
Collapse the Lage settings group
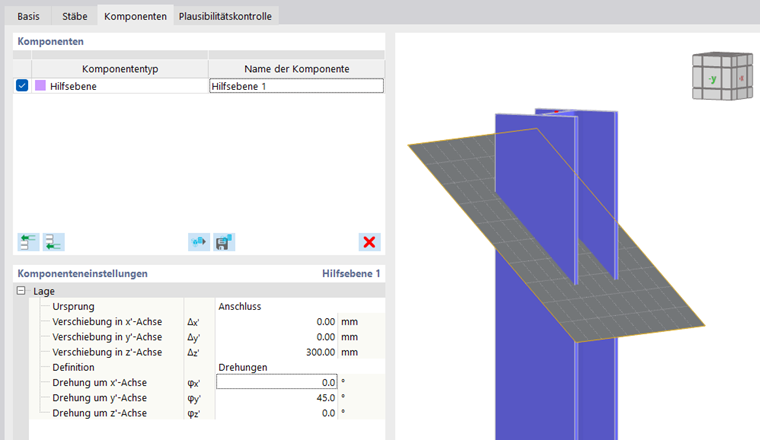pos(21,291)
